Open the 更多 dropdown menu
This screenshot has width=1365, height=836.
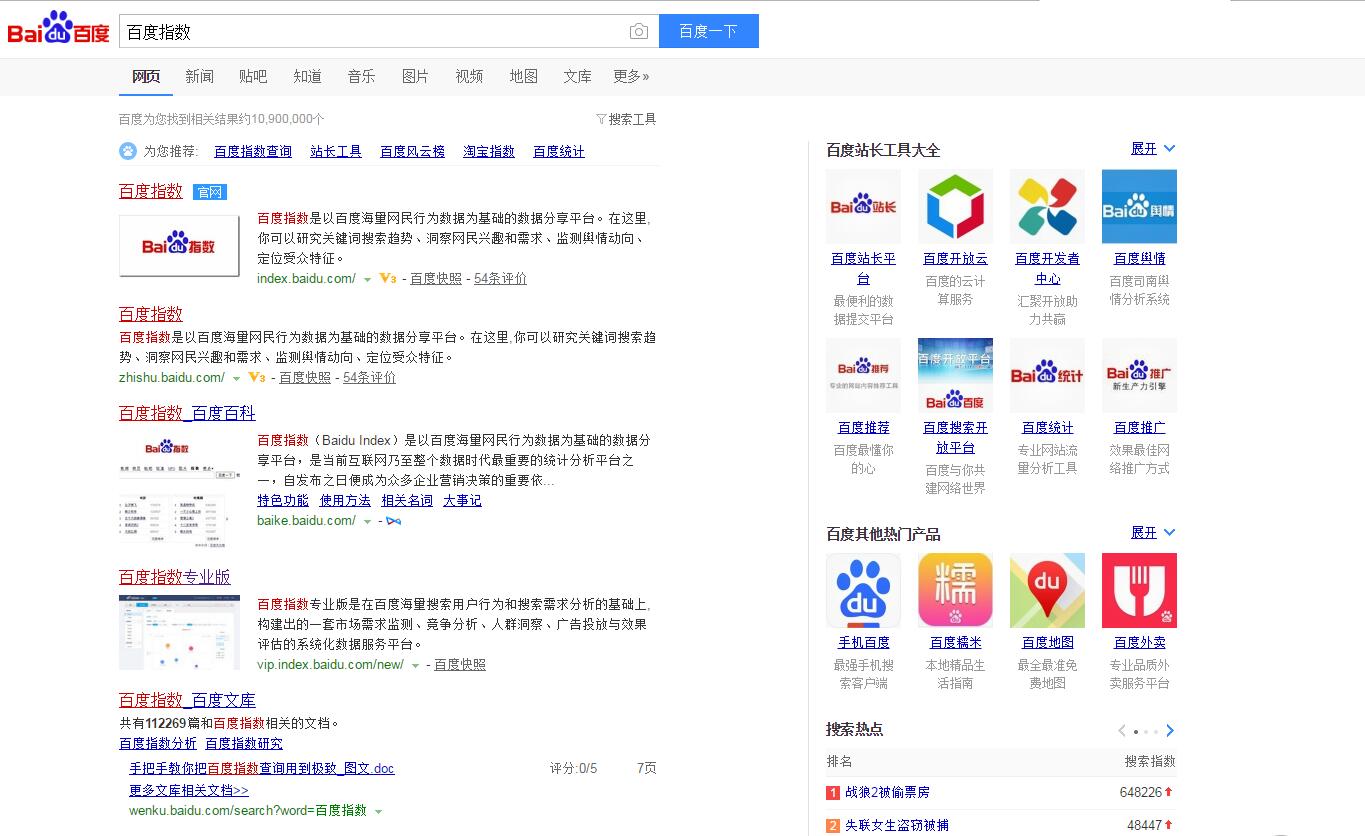point(631,76)
